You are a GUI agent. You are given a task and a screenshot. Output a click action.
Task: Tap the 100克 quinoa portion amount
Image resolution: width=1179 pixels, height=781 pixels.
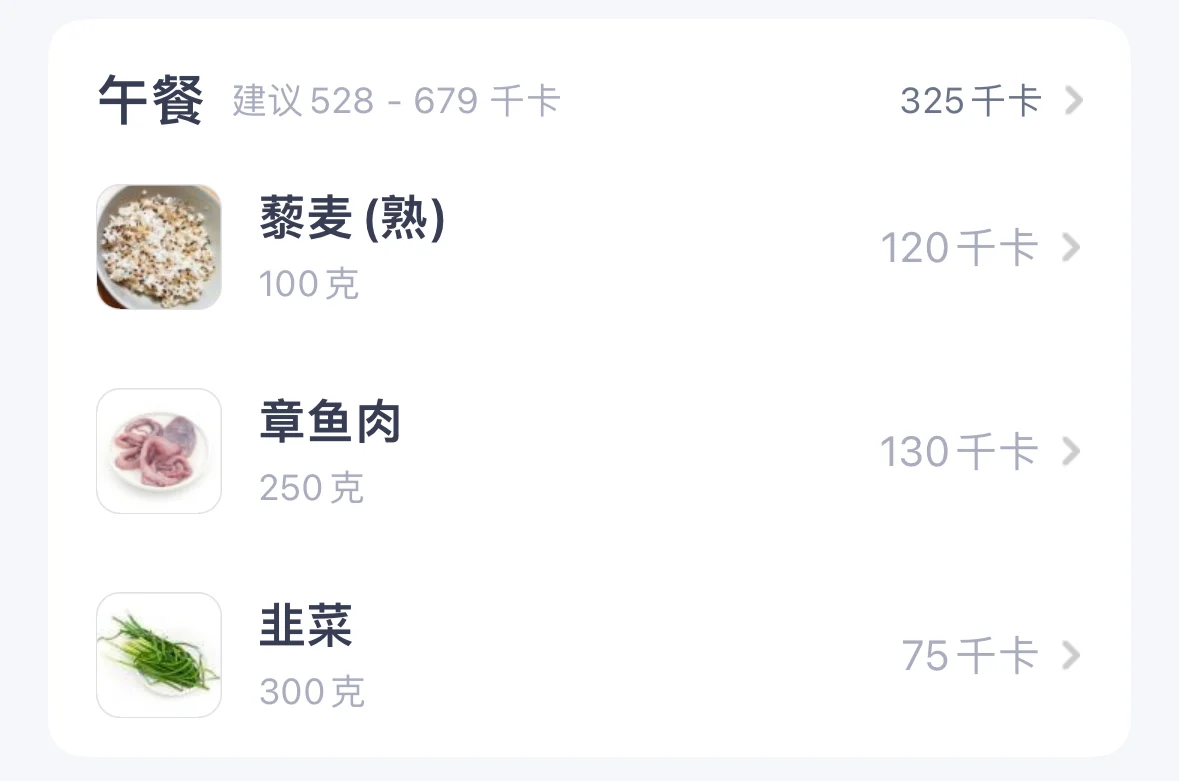(308, 284)
